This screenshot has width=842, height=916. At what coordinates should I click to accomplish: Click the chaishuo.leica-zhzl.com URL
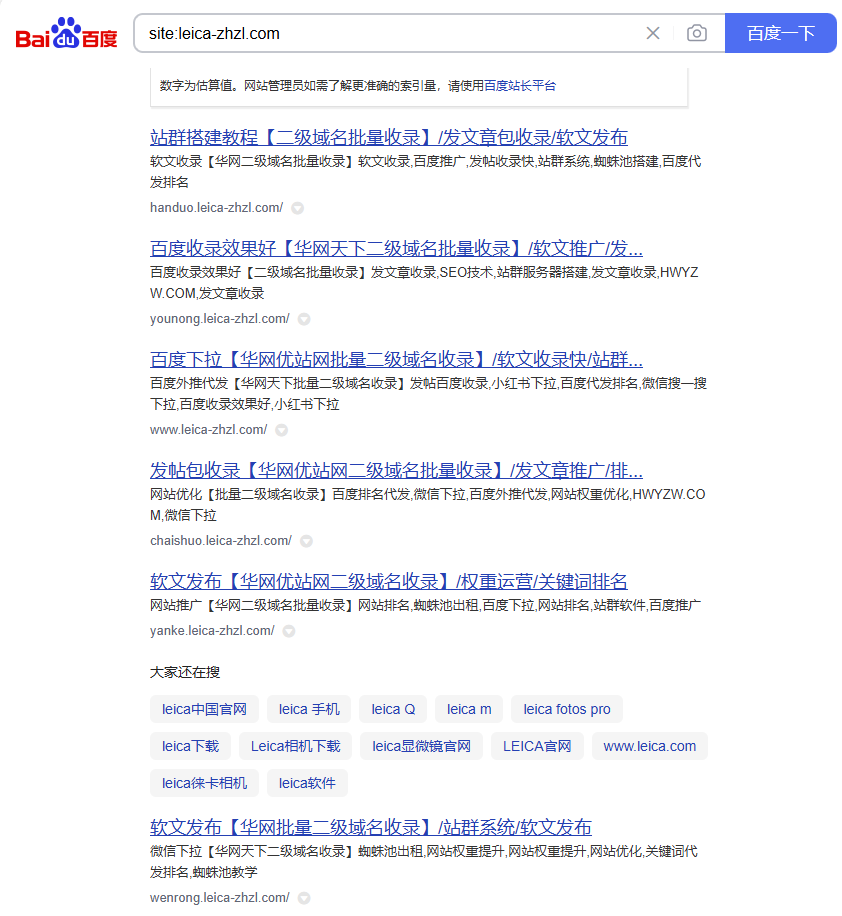point(221,540)
